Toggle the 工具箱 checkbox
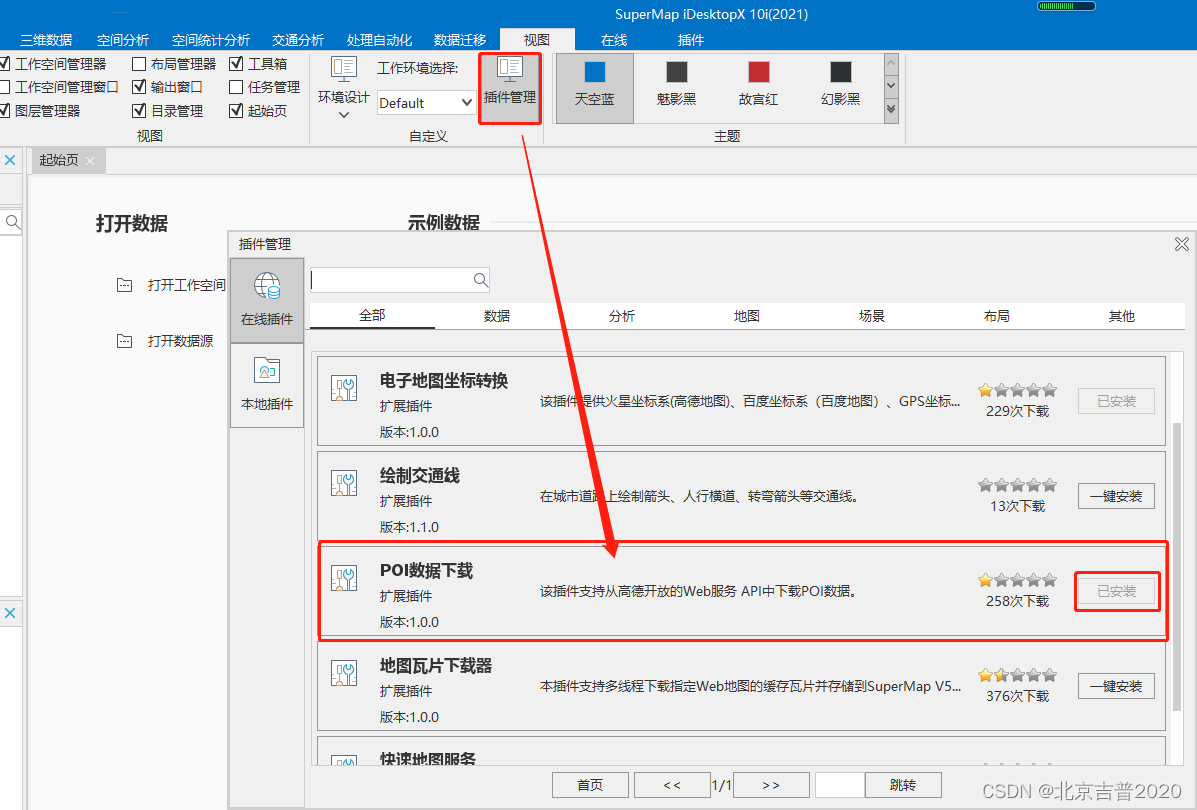 (236, 63)
